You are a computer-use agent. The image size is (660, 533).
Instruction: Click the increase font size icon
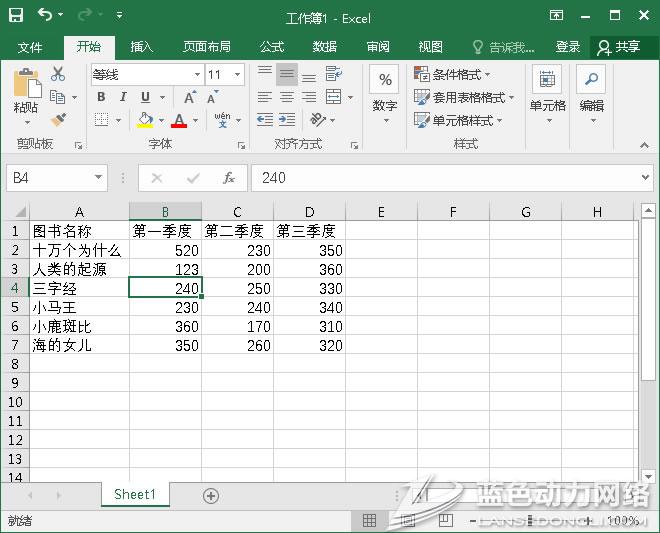point(190,97)
